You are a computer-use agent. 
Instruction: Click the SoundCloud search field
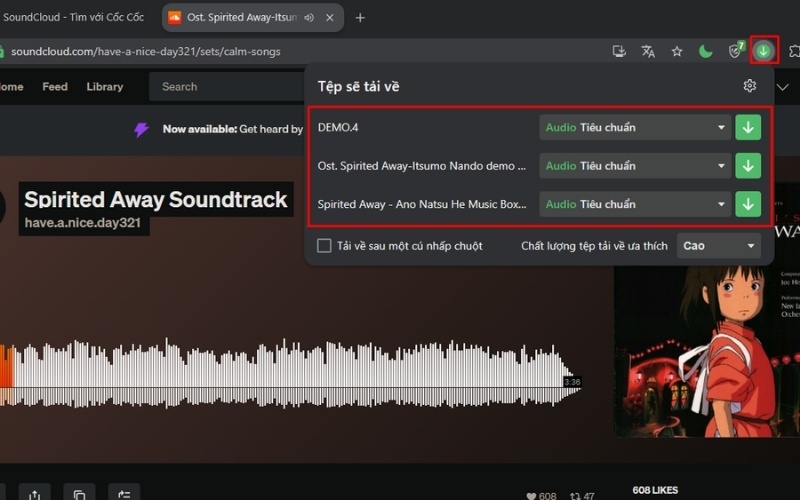coord(225,87)
